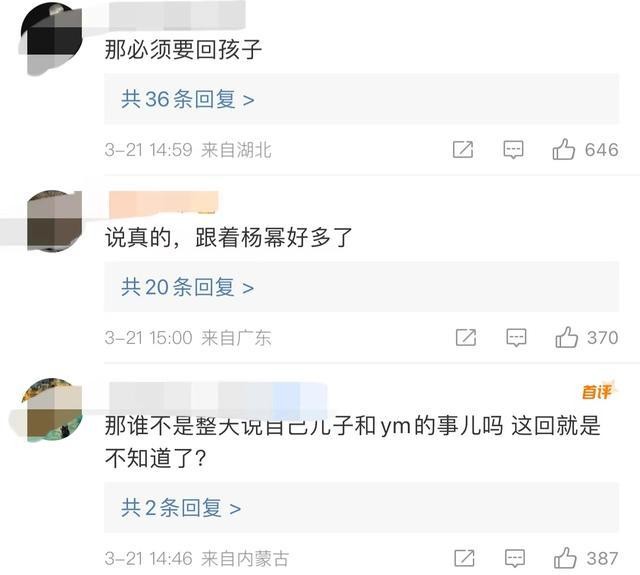Expand the 共36条回复 replies
640x575 pixels.
click(x=188, y=99)
